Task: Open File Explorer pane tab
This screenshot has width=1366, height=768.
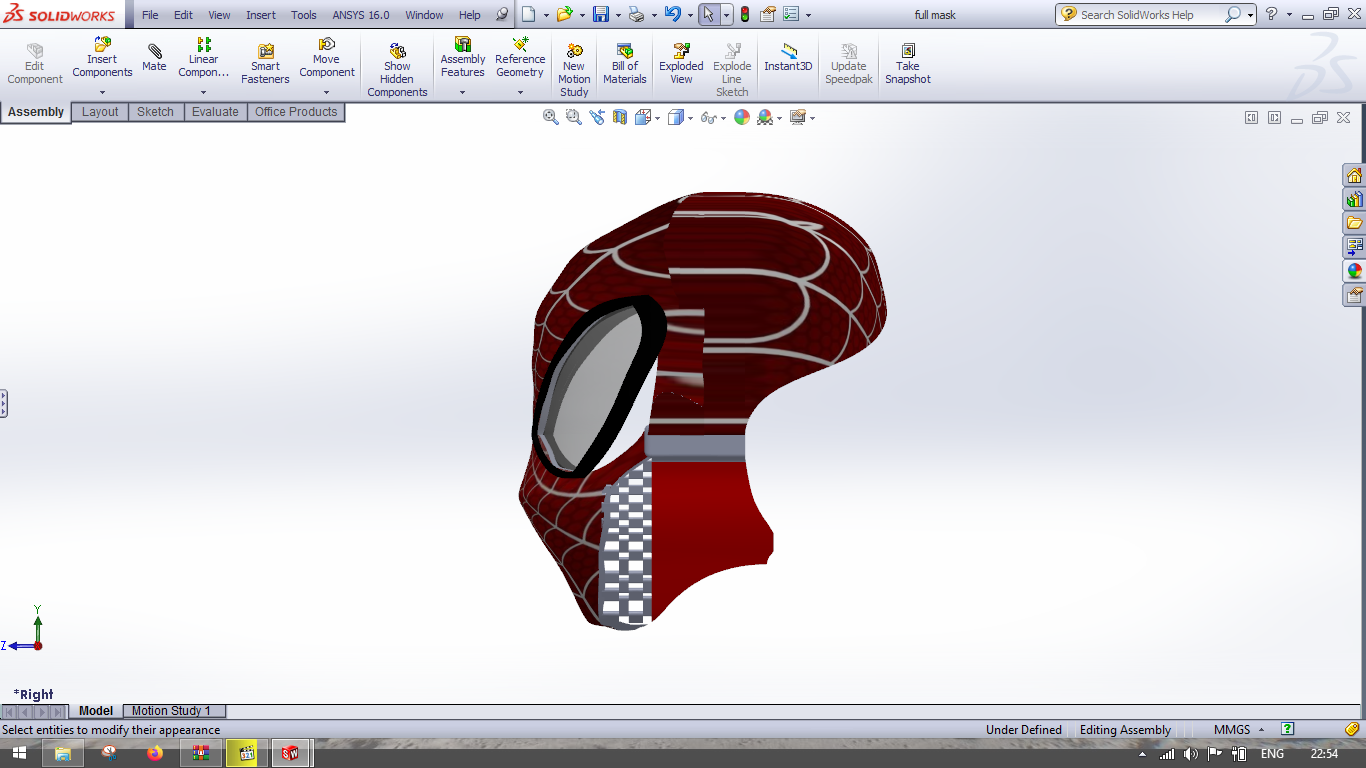Action: [1354, 223]
